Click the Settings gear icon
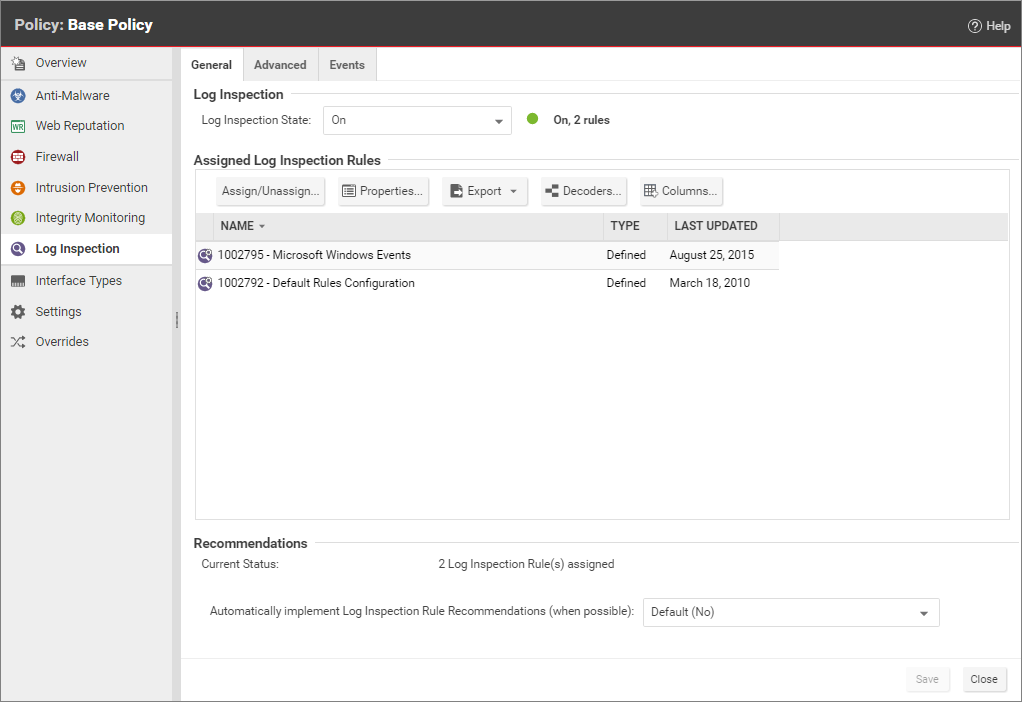The image size is (1022, 702). (x=18, y=312)
